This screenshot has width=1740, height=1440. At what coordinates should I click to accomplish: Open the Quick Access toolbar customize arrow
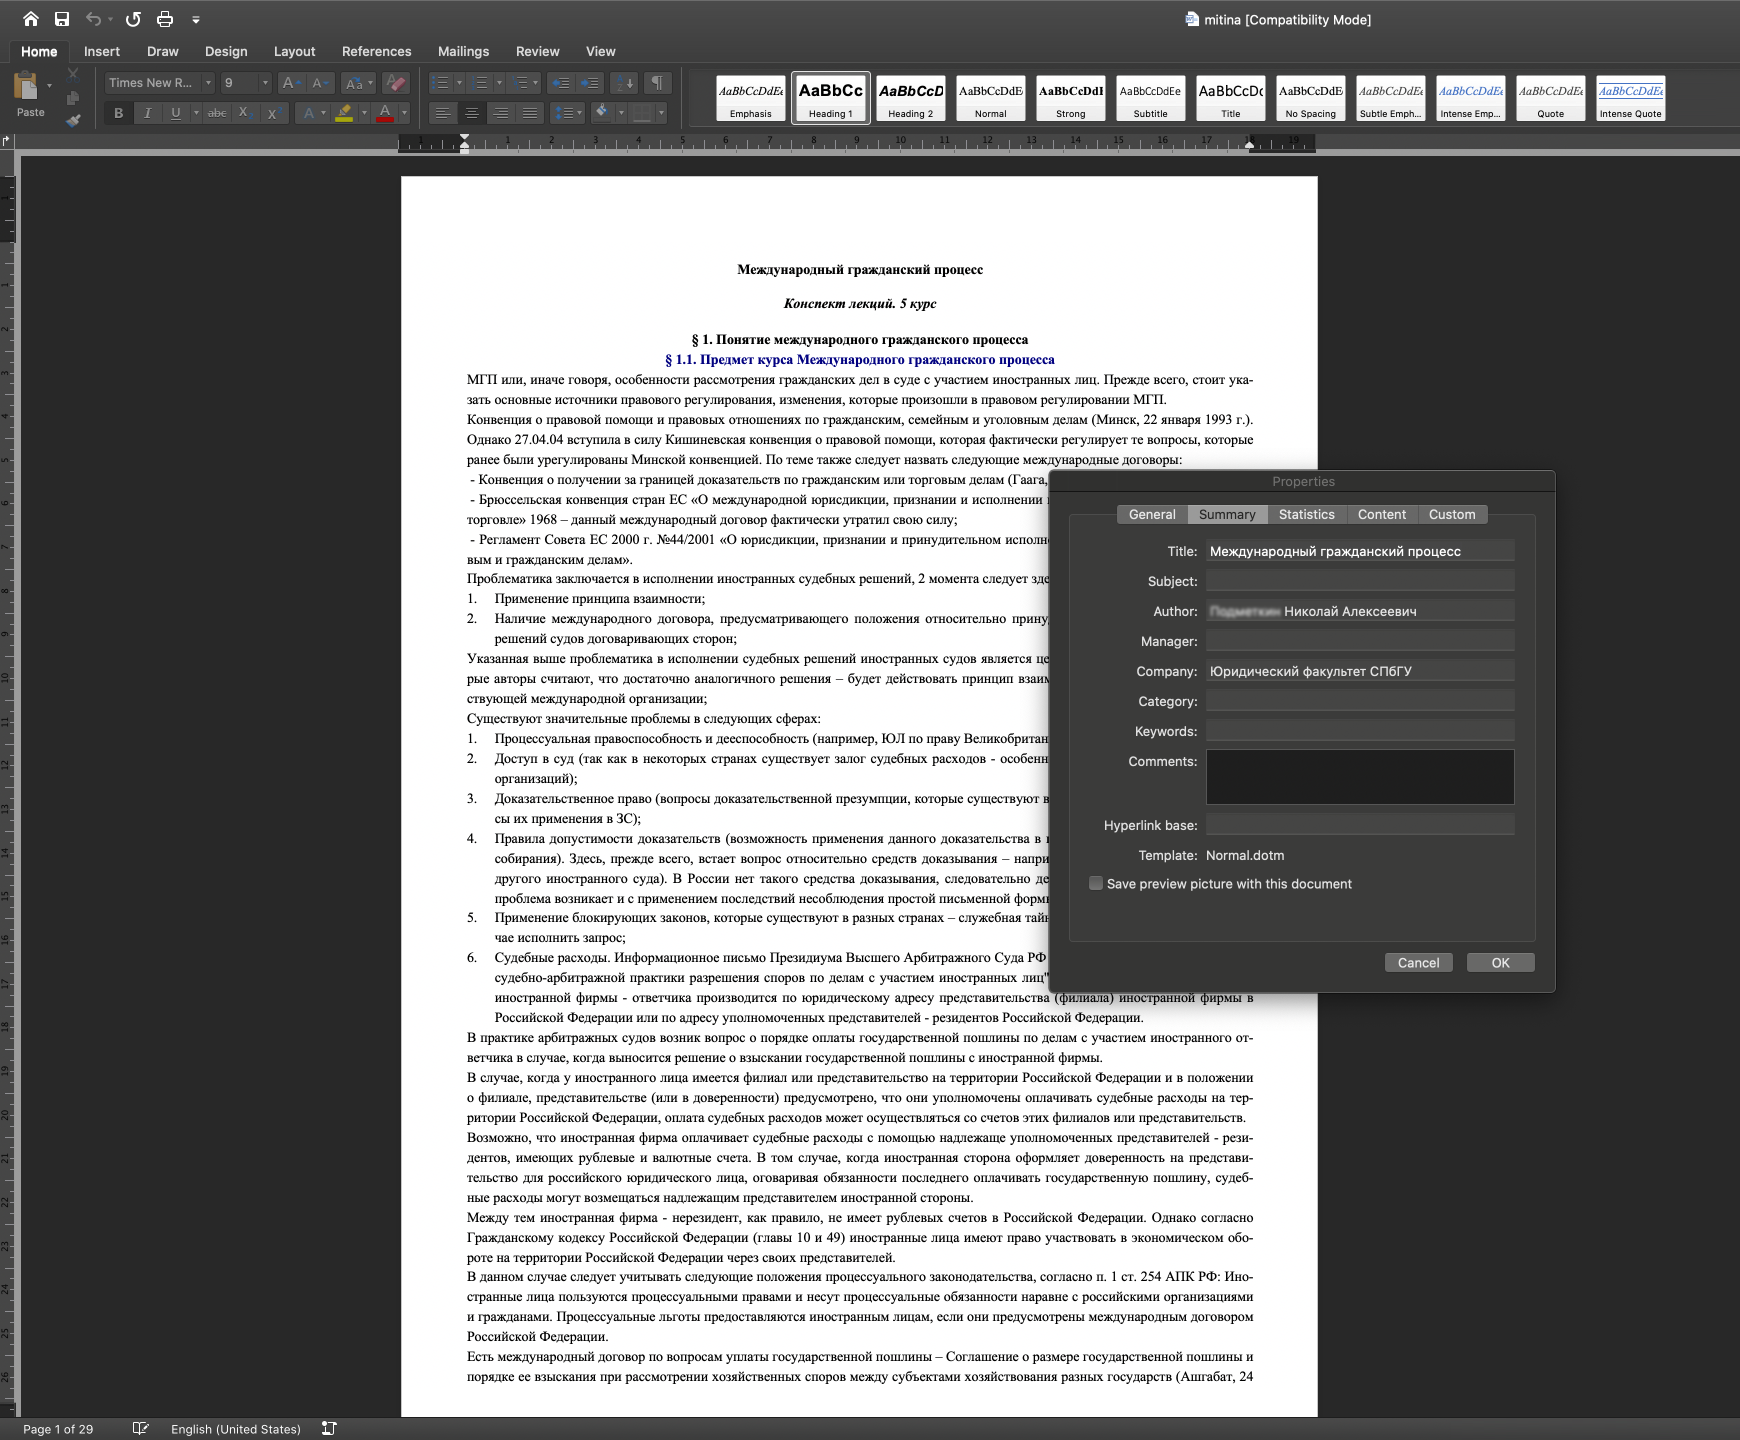coord(196,19)
